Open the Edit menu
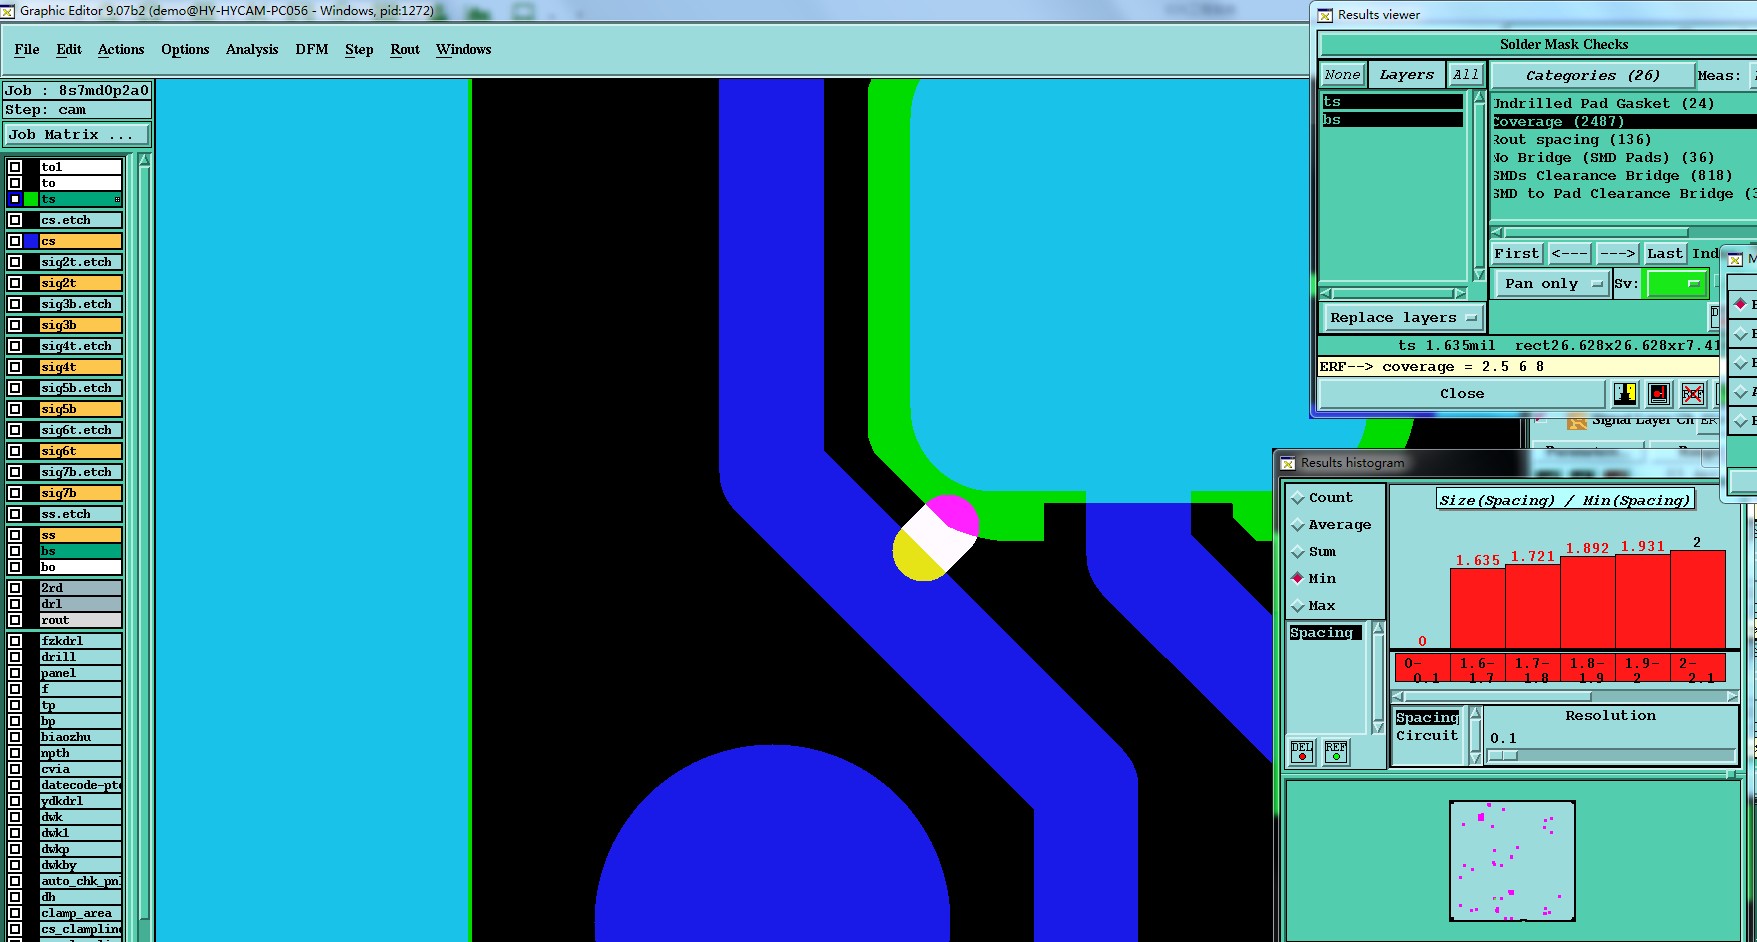 [69, 49]
